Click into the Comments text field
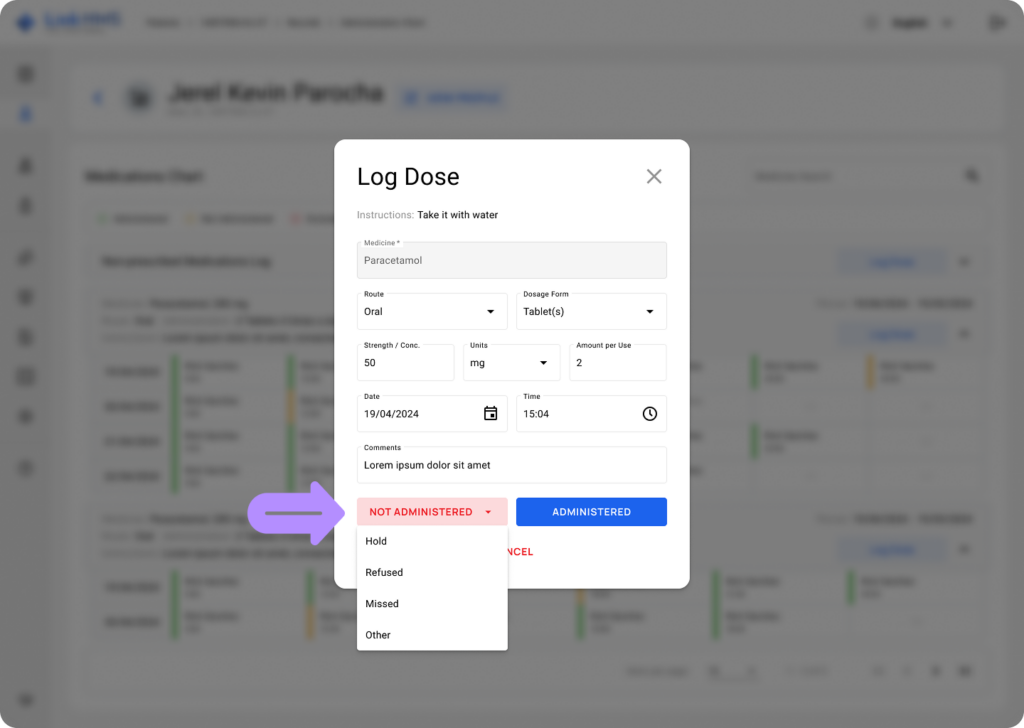The image size is (1024, 728). click(511, 465)
